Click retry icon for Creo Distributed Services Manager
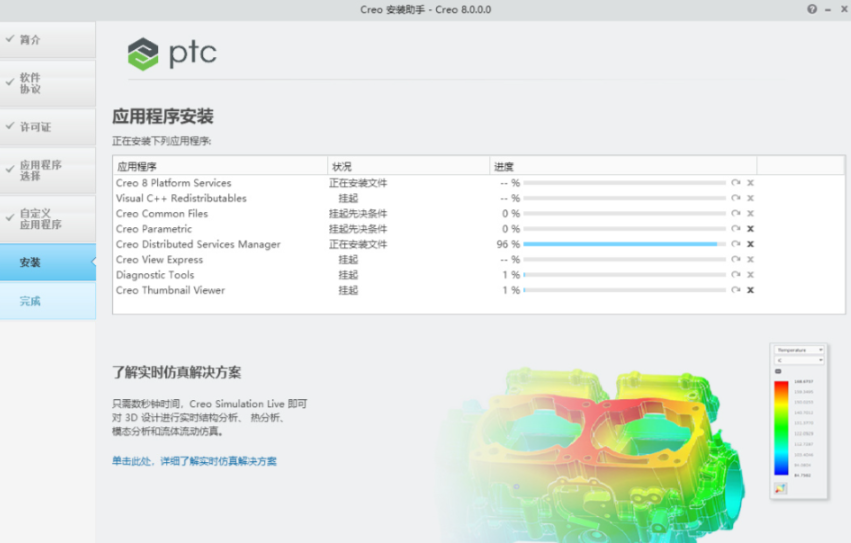This screenshot has width=851, height=543. [735, 244]
